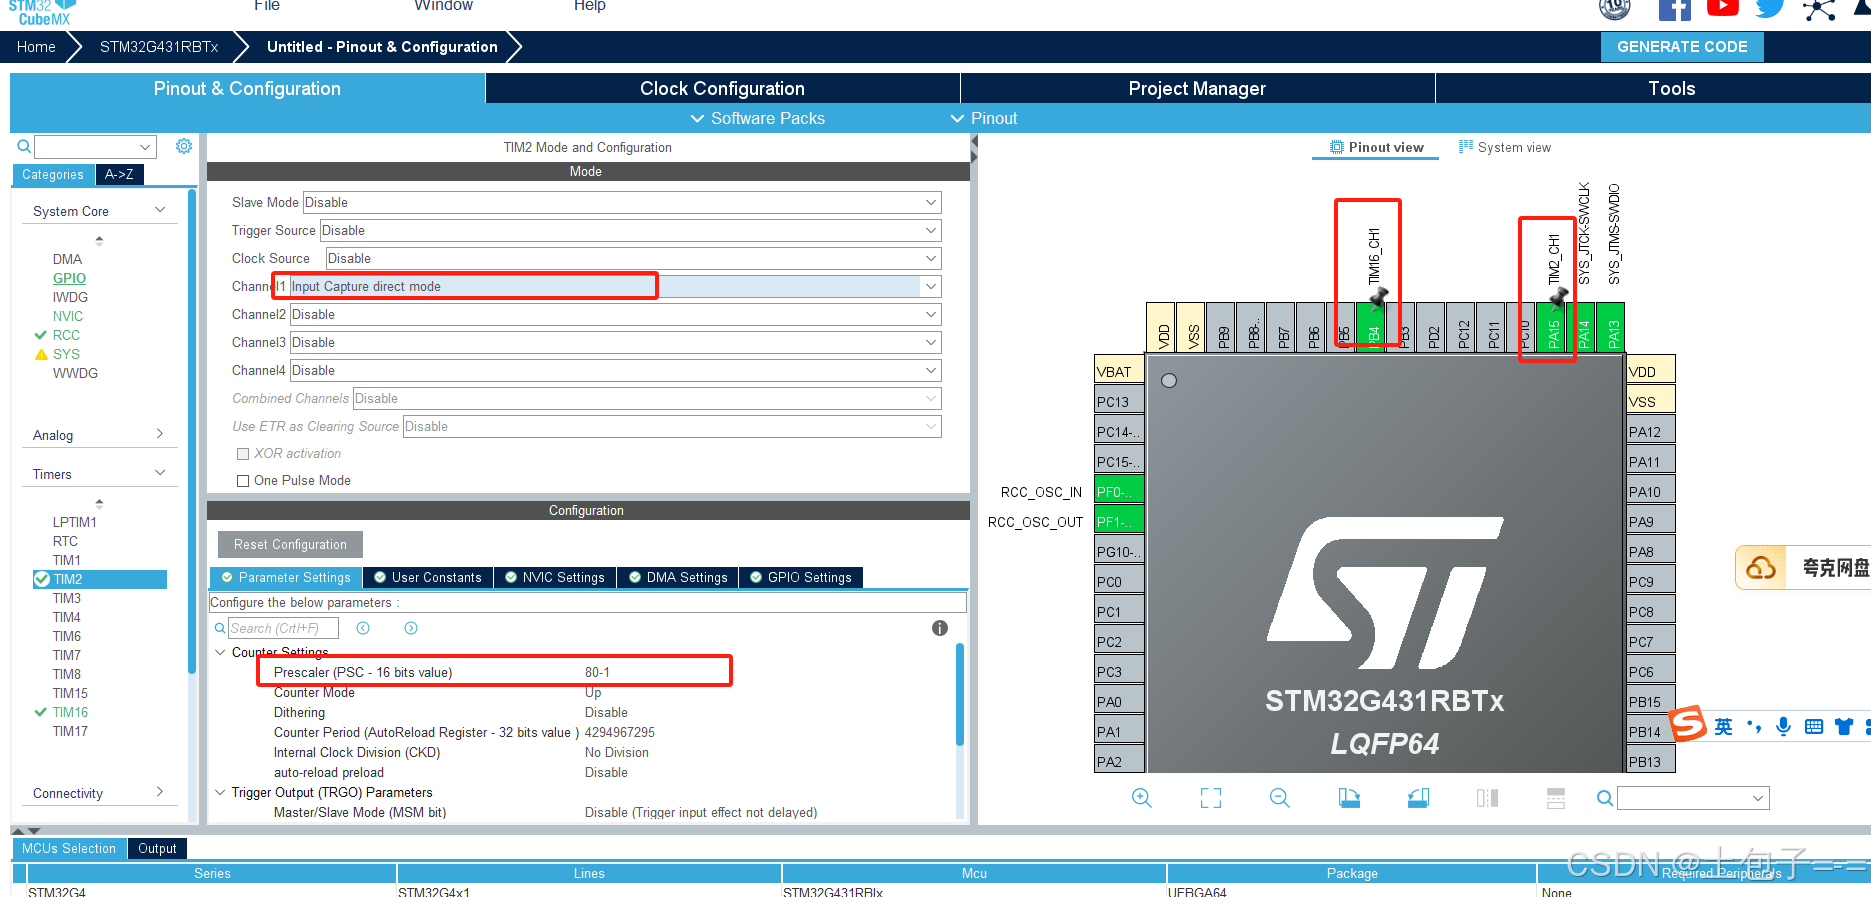Zoom out of the chip pinout view
This screenshot has height=897, width=1871.
1279,798
